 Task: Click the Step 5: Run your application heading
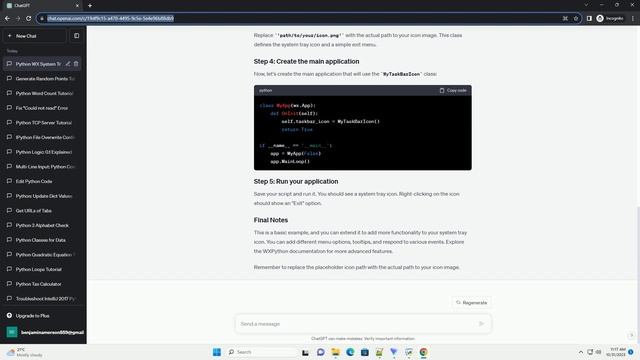[296, 181]
